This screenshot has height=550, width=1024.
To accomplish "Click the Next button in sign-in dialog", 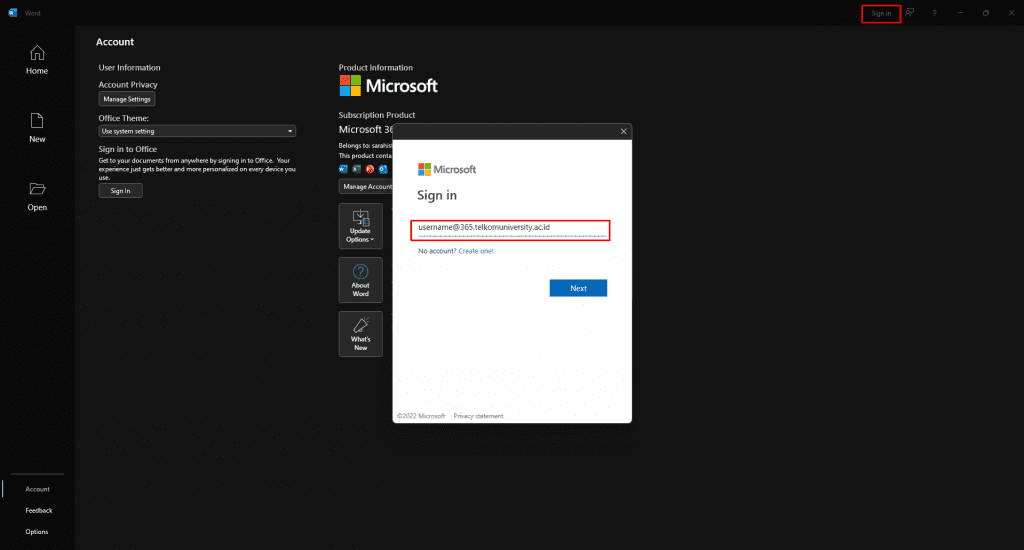I will (578, 288).
